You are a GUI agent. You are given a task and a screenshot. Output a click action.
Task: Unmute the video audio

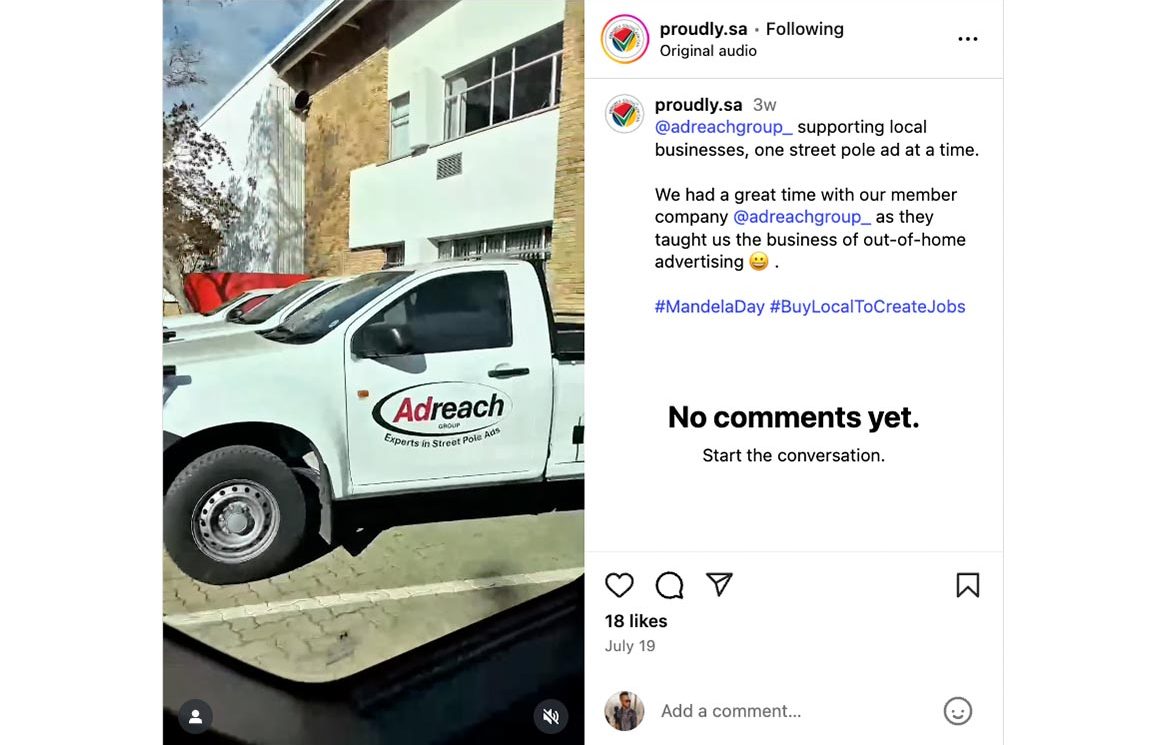(551, 717)
